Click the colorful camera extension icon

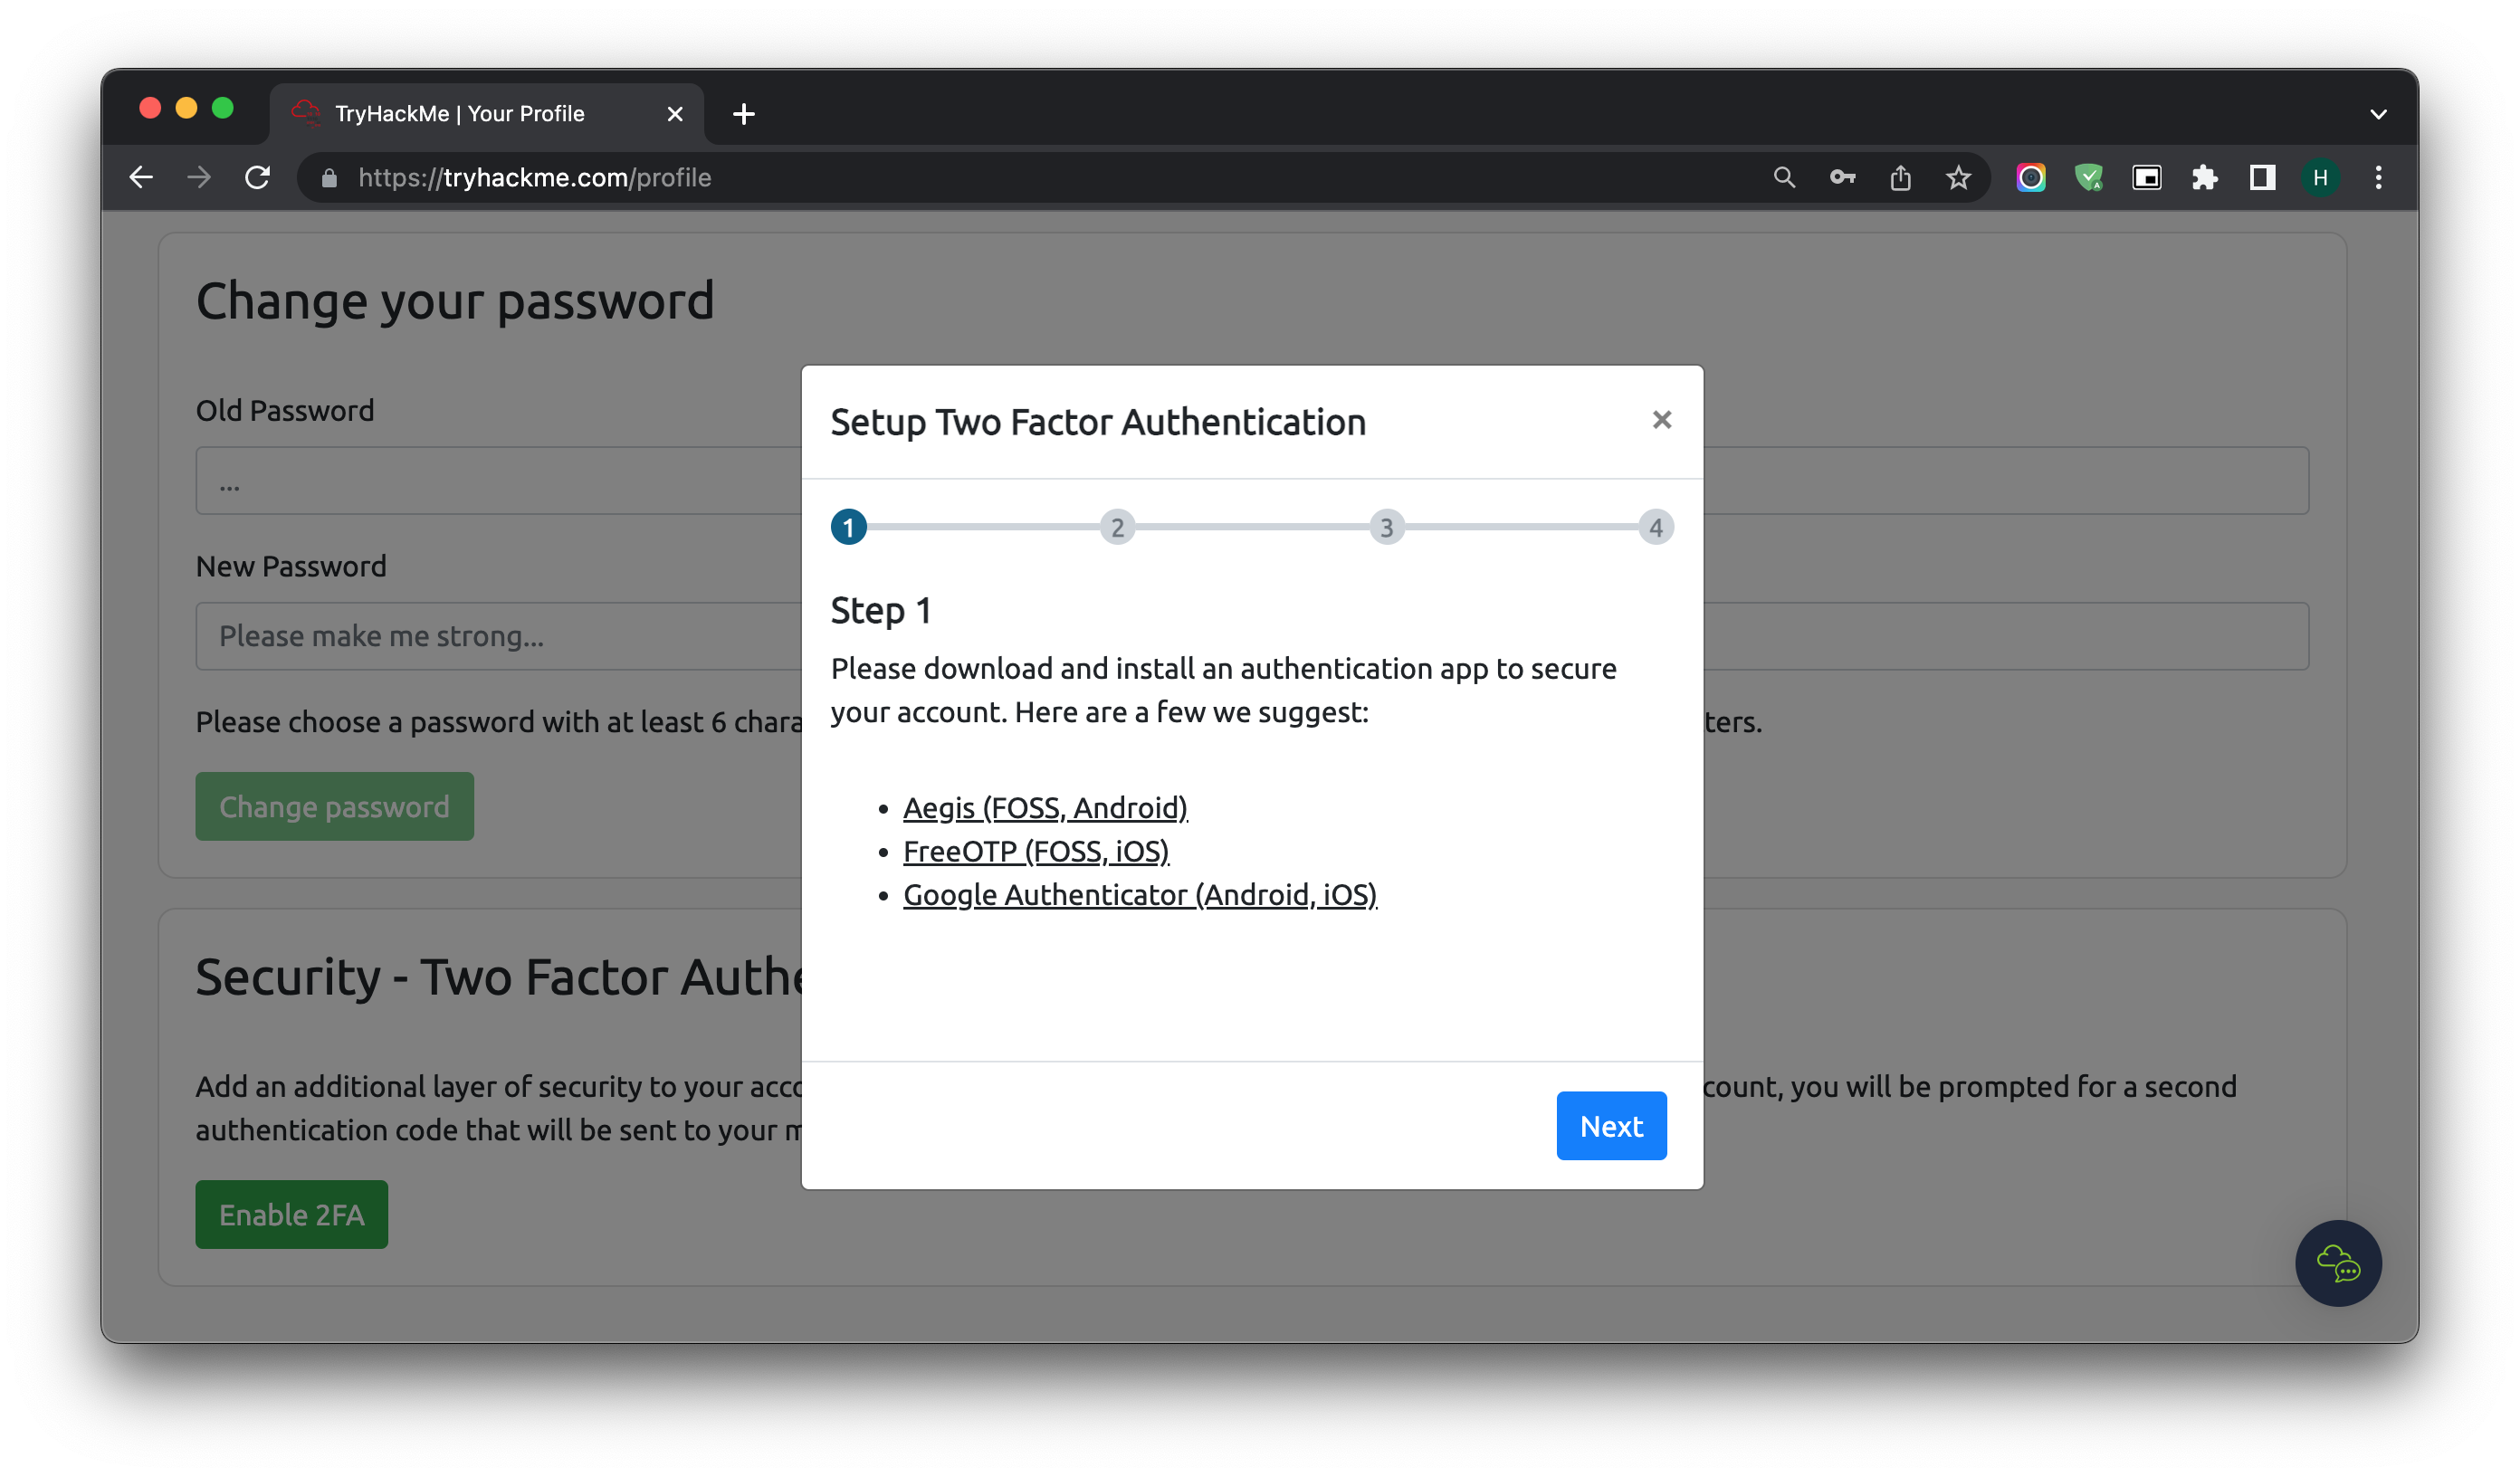click(2031, 177)
